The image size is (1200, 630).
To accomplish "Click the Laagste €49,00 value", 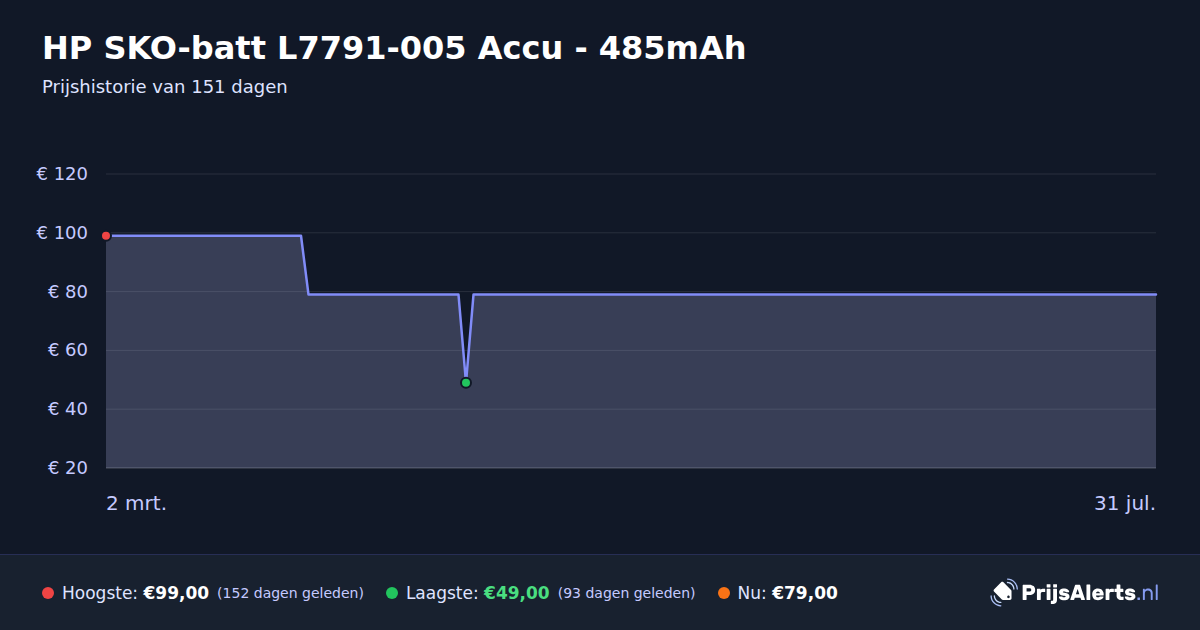I will pyautogui.click(x=517, y=593).
